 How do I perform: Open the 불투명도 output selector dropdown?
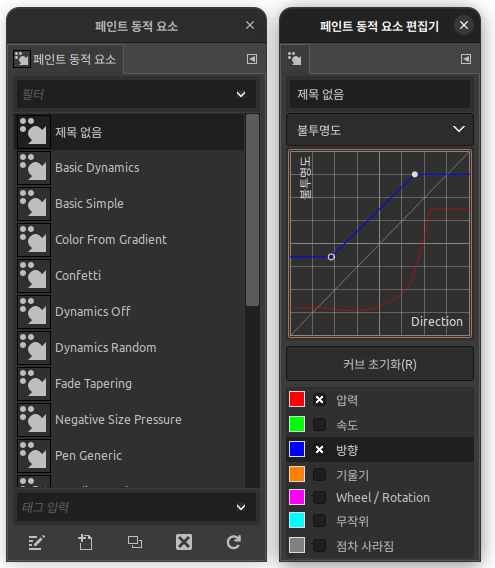380,130
